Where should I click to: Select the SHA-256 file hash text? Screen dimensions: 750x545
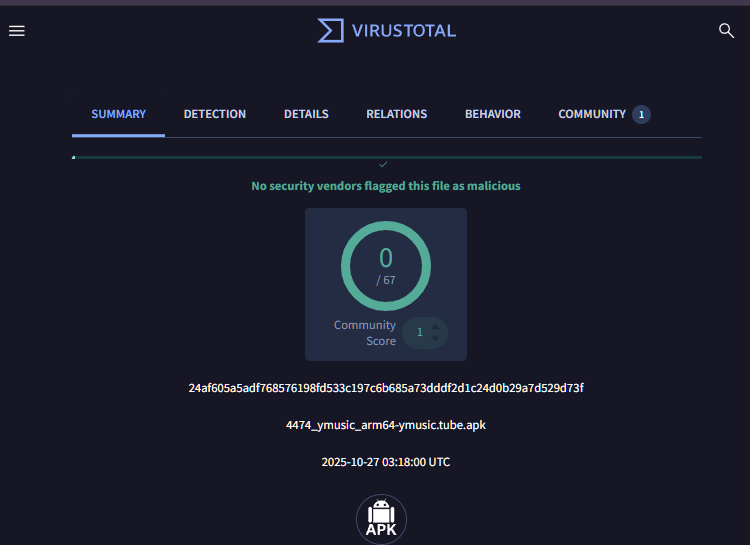click(386, 388)
